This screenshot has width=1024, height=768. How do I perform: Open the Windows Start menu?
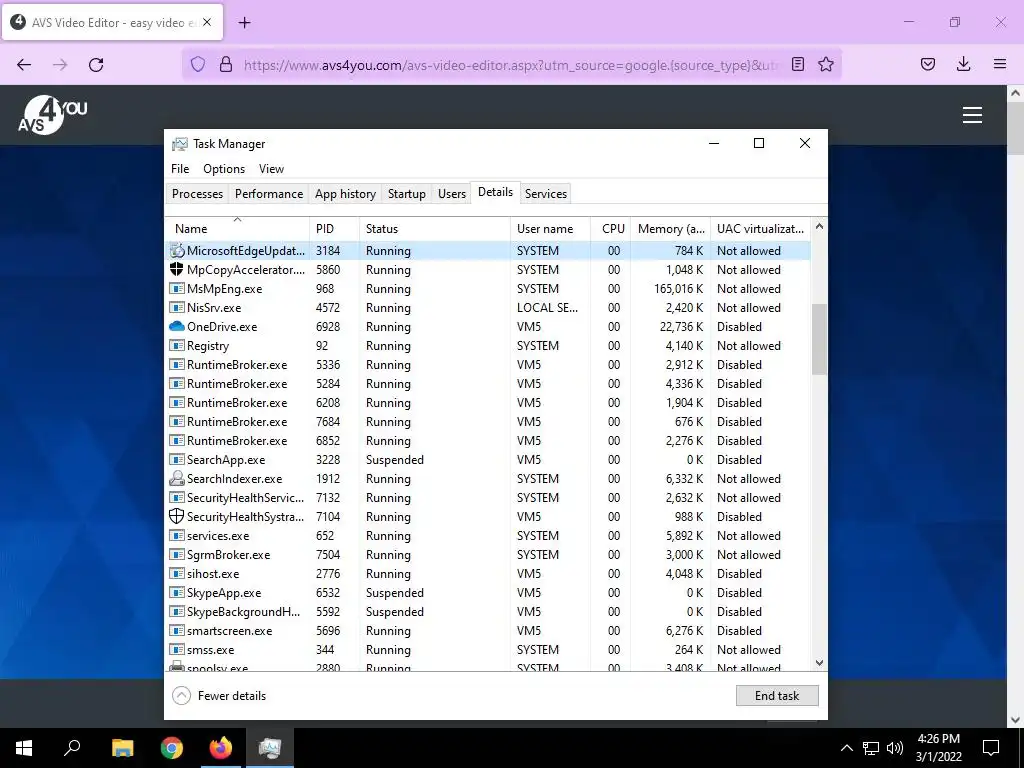(24, 748)
